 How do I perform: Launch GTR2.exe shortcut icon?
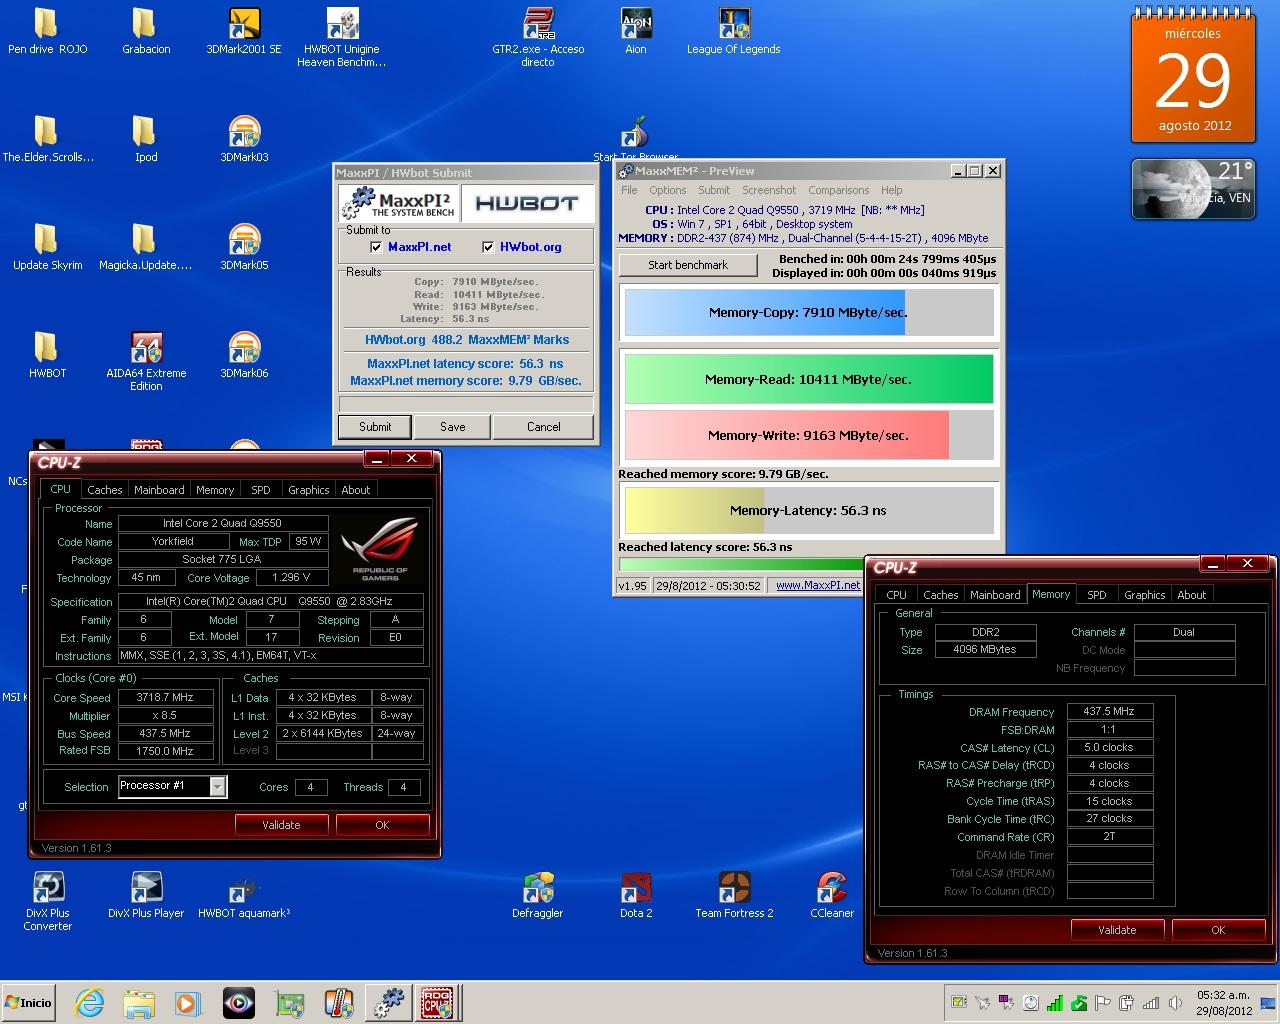point(538,37)
